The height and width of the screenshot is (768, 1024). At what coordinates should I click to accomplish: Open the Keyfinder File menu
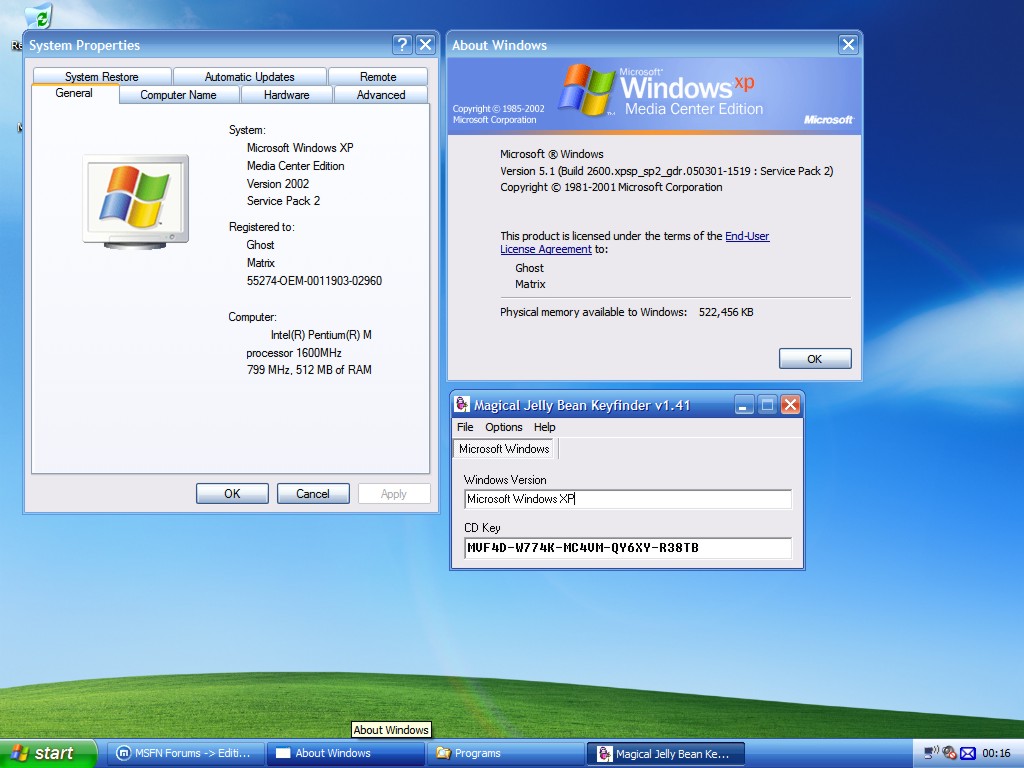(x=465, y=427)
